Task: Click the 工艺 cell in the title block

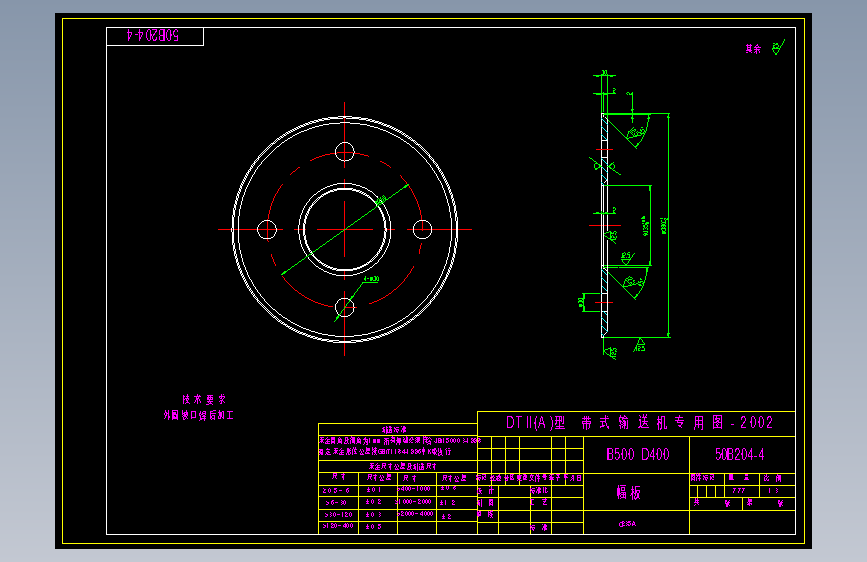Action: pos(539,502)
